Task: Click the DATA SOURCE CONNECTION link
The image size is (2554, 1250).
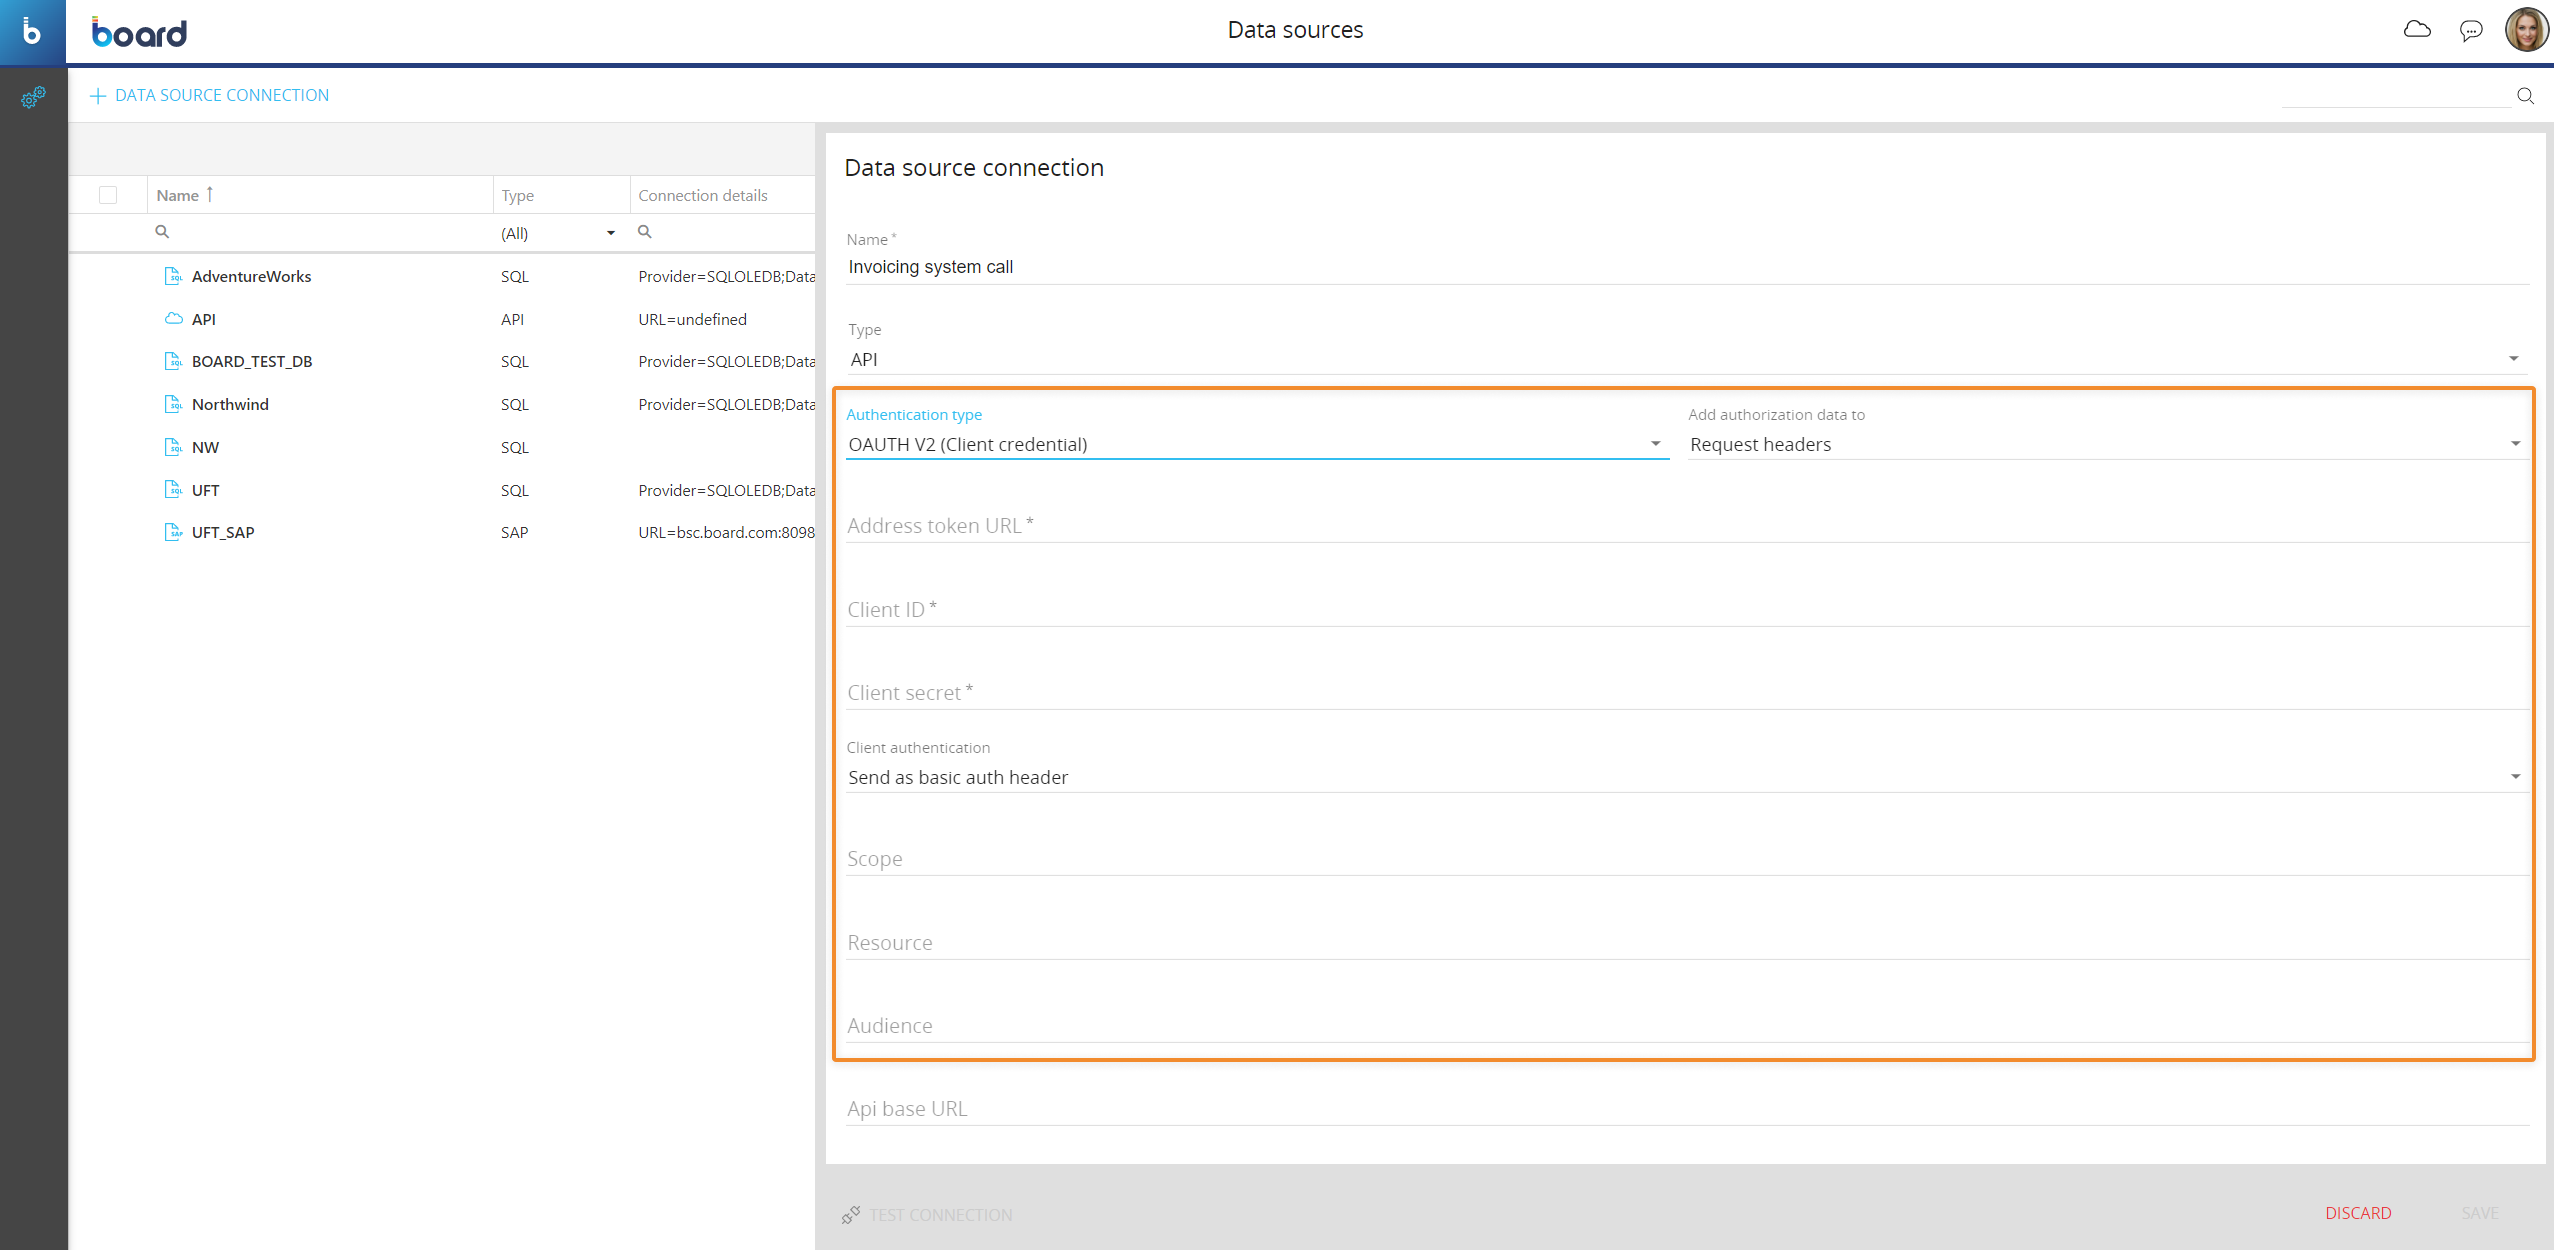Action: pyautogui.click(x=222, y=96)
